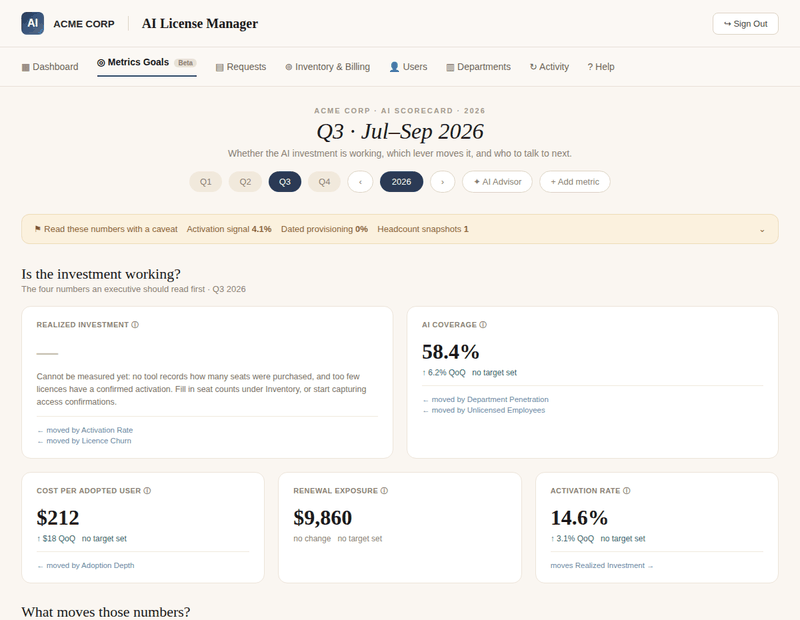Select quarter Q2

click(245, 182)
